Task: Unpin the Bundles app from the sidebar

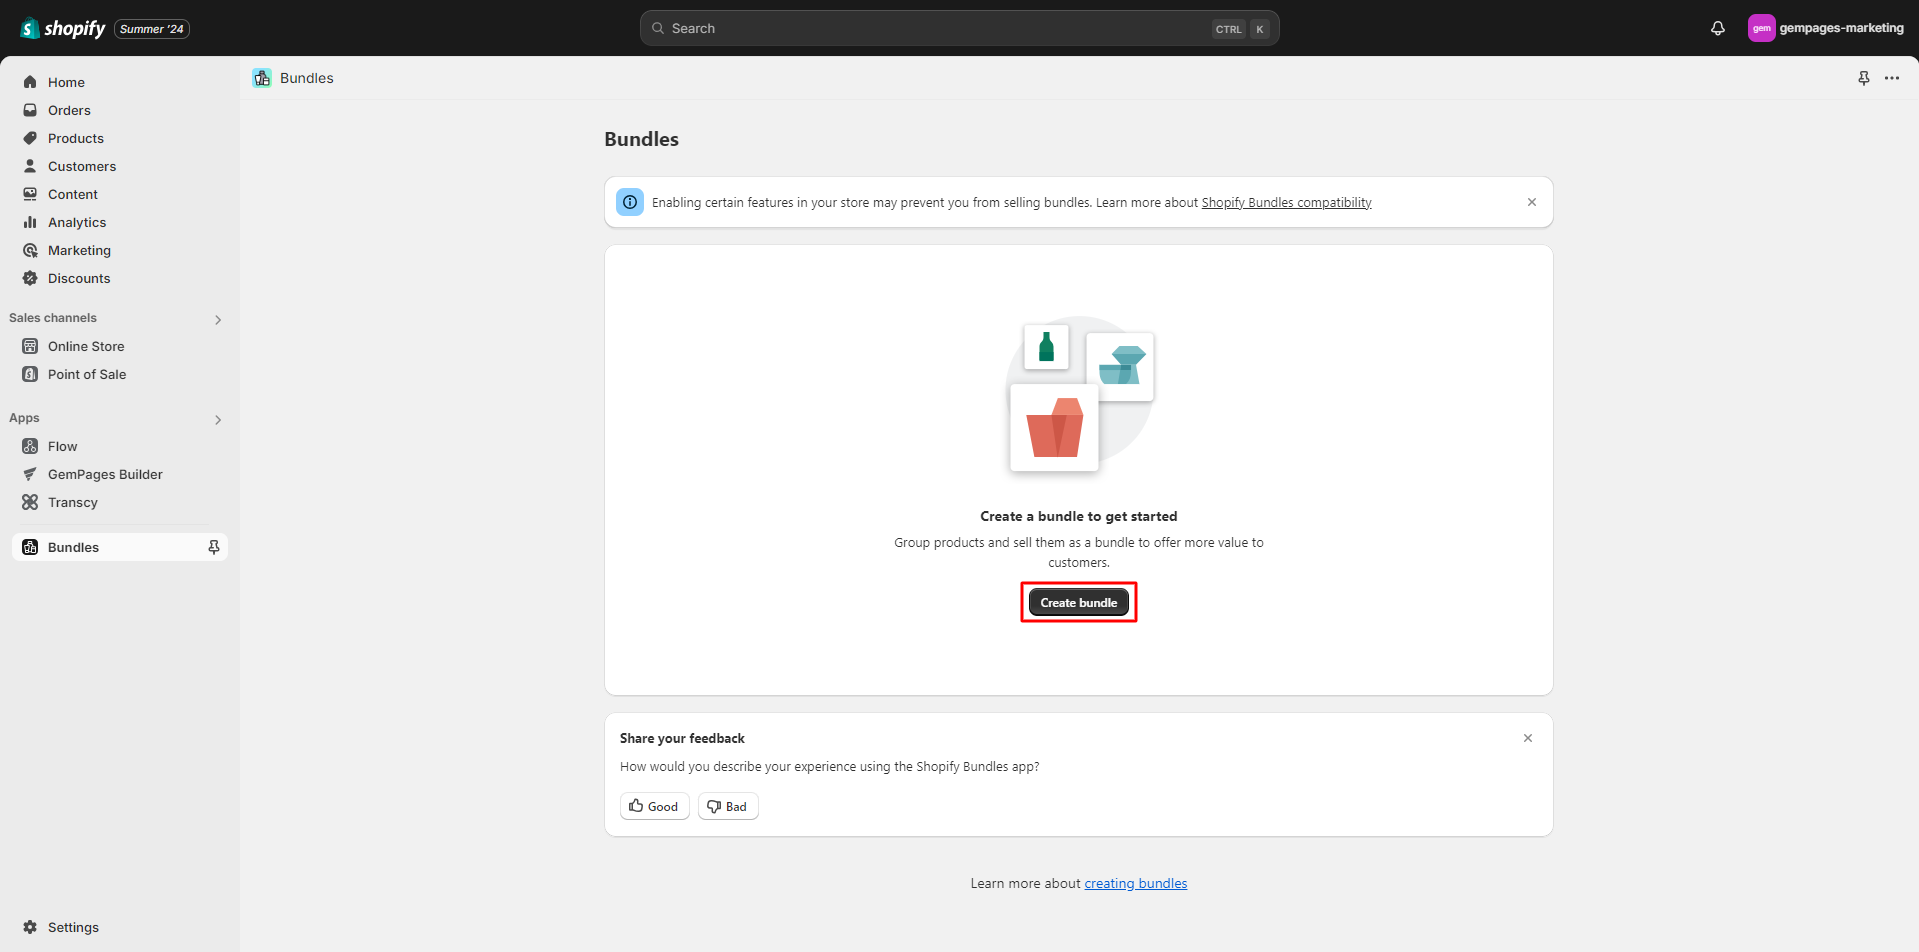Action: [213, 547]
